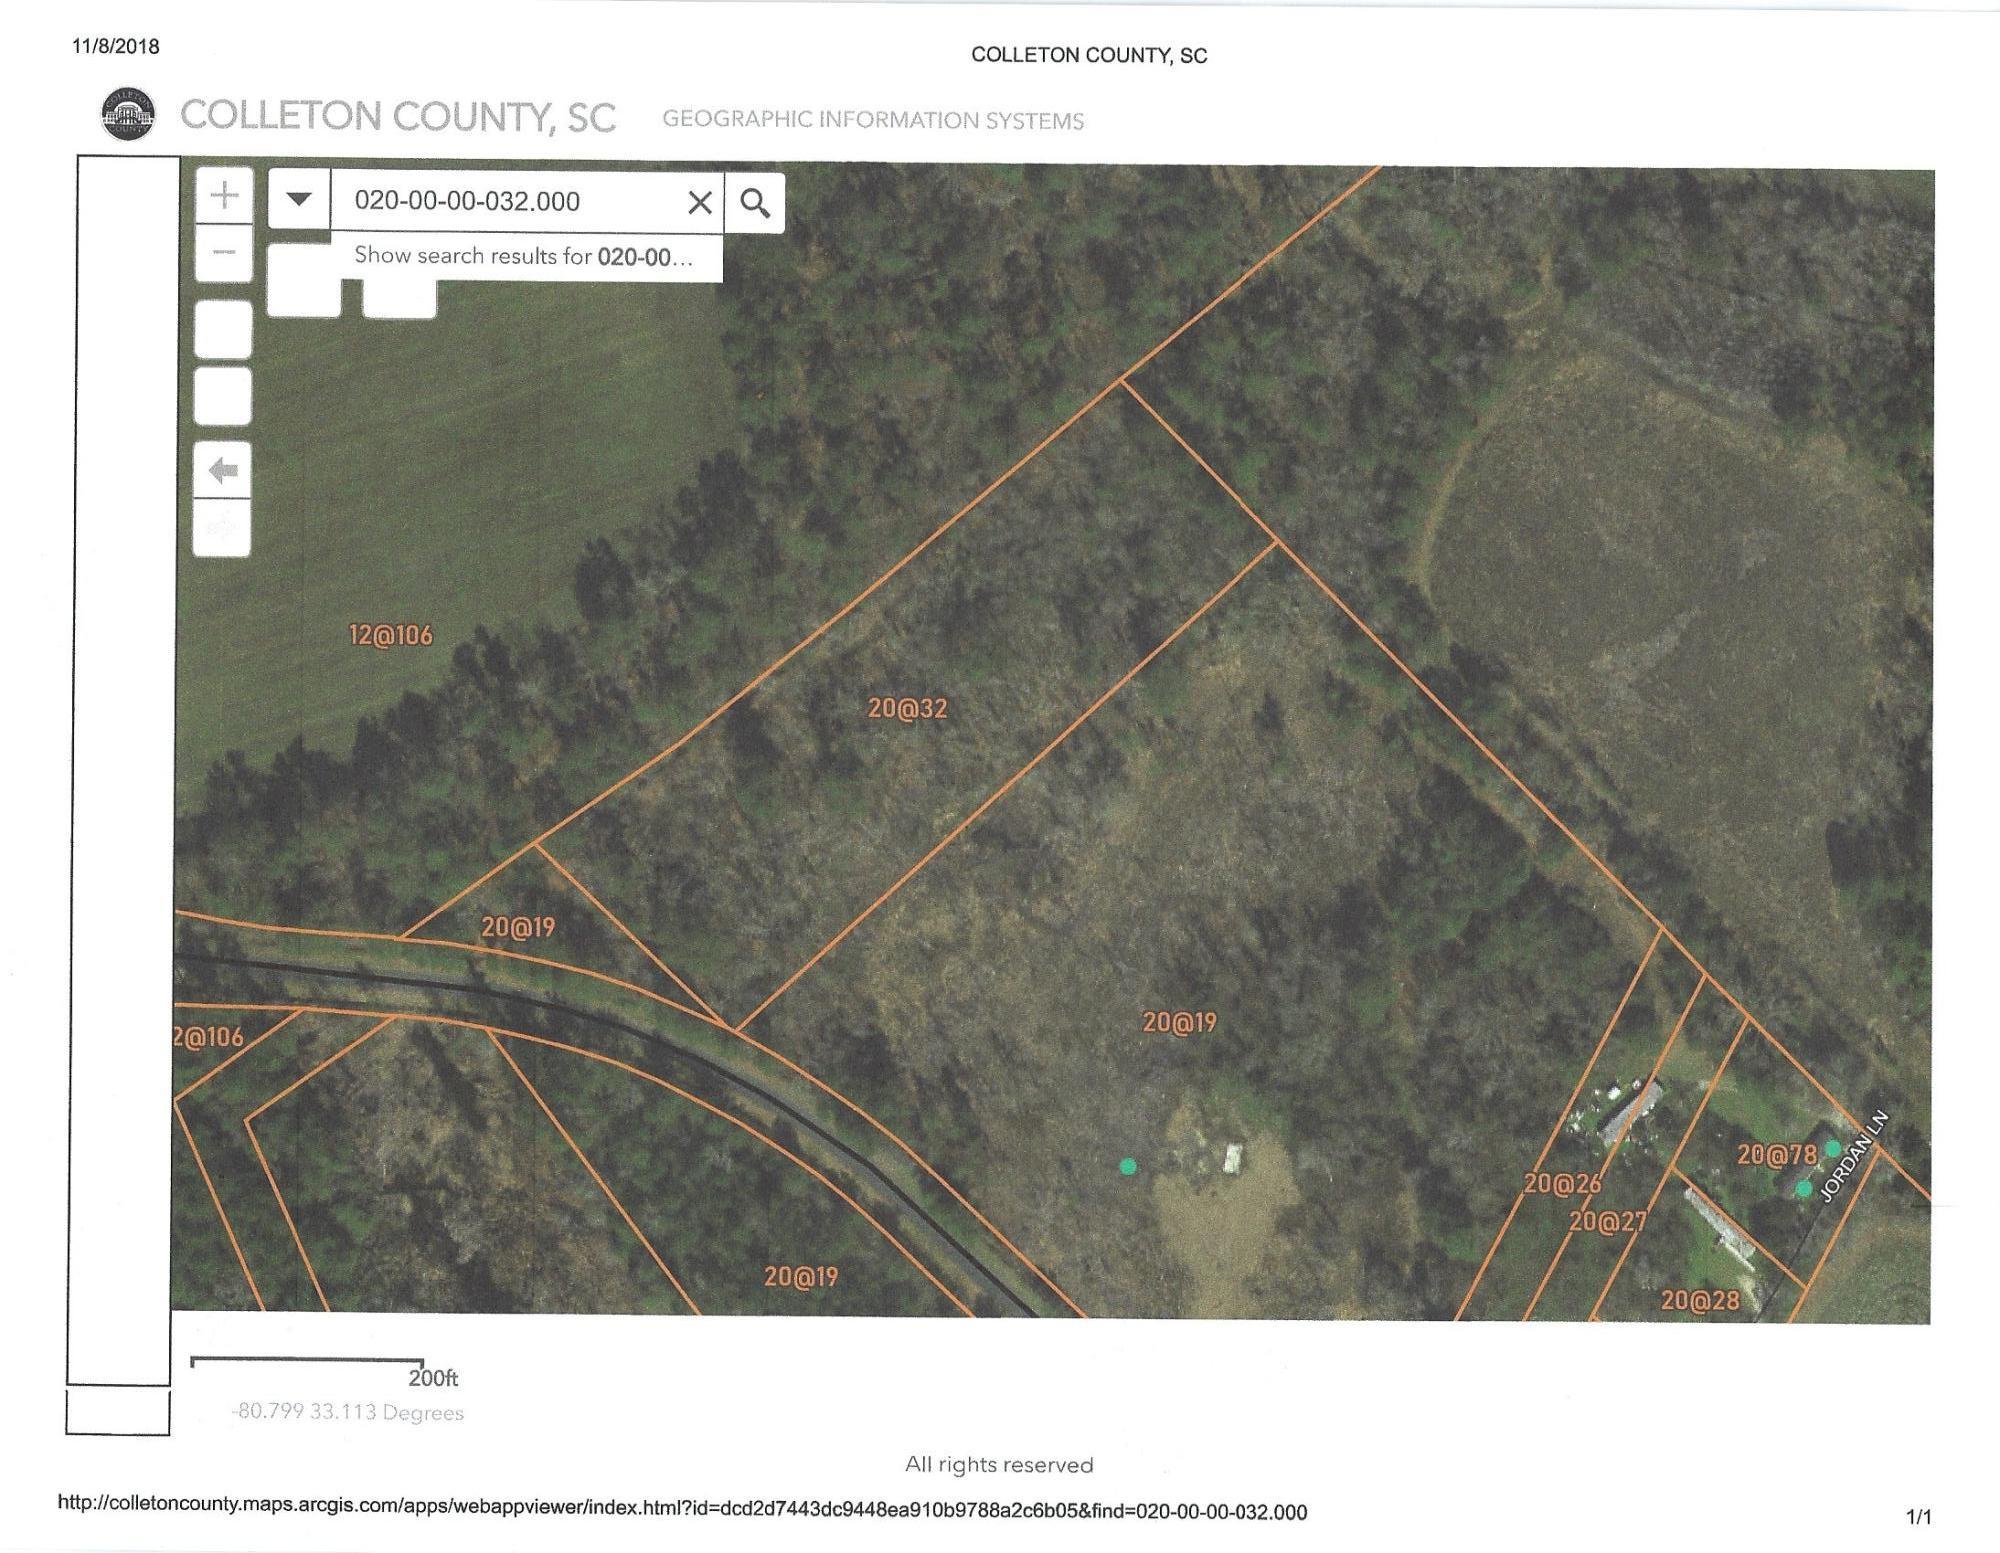The image size is (2000, 1553).
Task: Zoom out with the minus button
Action: click(224, 252)
